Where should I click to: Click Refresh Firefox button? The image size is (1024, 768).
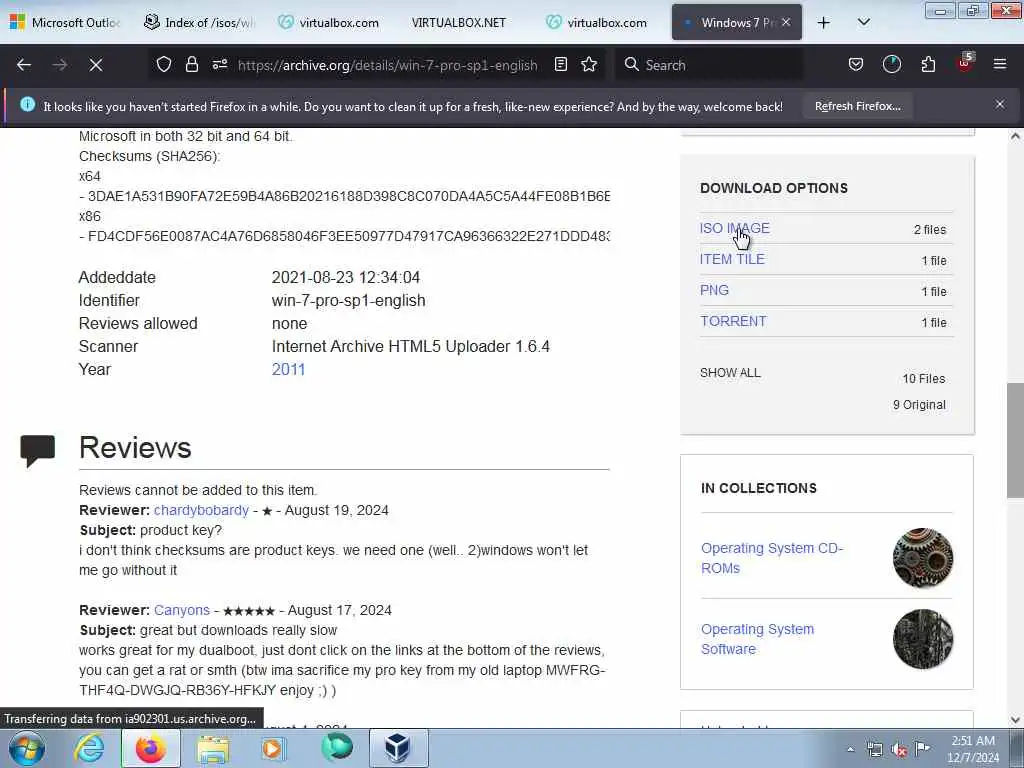(857, 106)
